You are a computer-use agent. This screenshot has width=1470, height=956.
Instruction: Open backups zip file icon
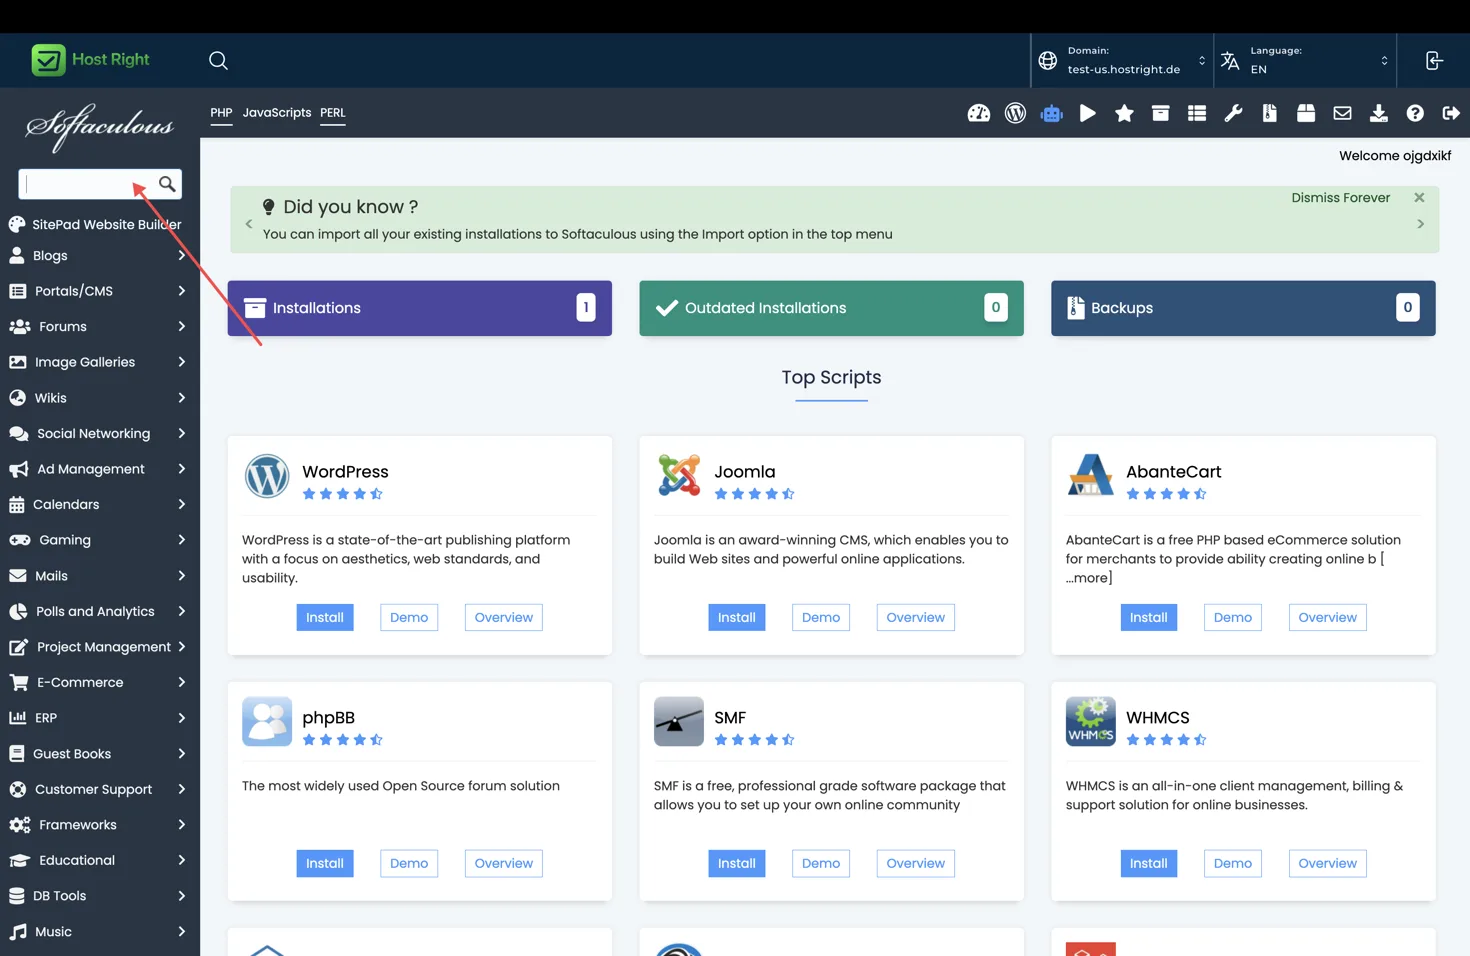(x=1269, y=113)
